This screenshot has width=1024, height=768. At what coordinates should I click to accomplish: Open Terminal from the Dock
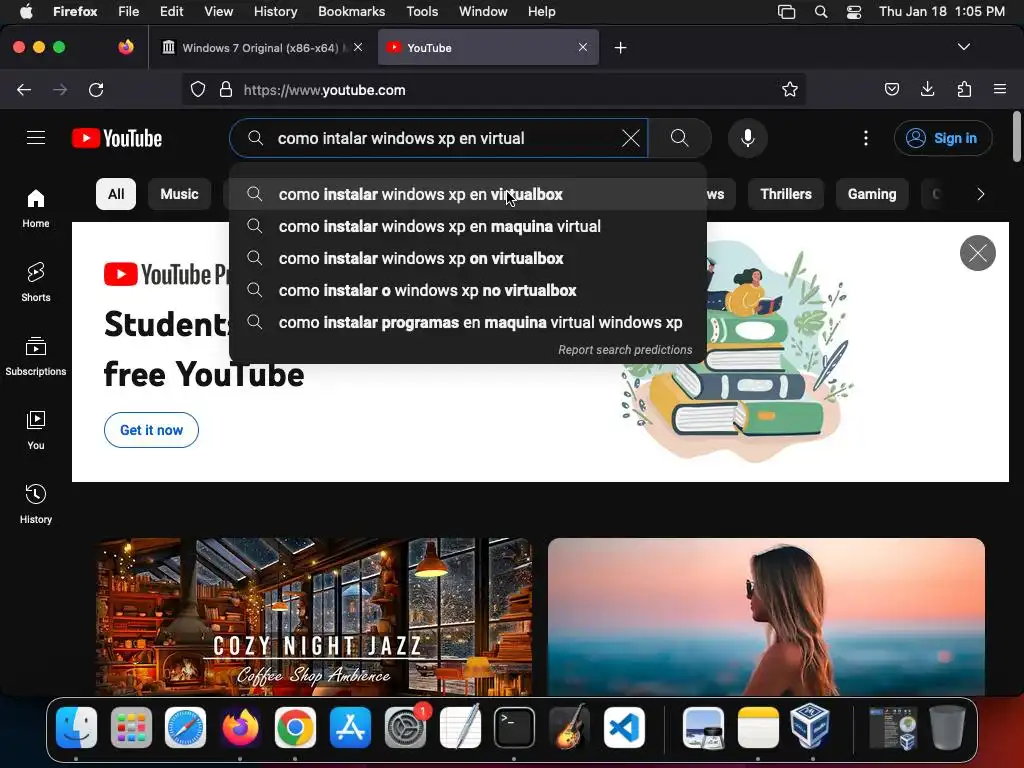click(514, 728)
